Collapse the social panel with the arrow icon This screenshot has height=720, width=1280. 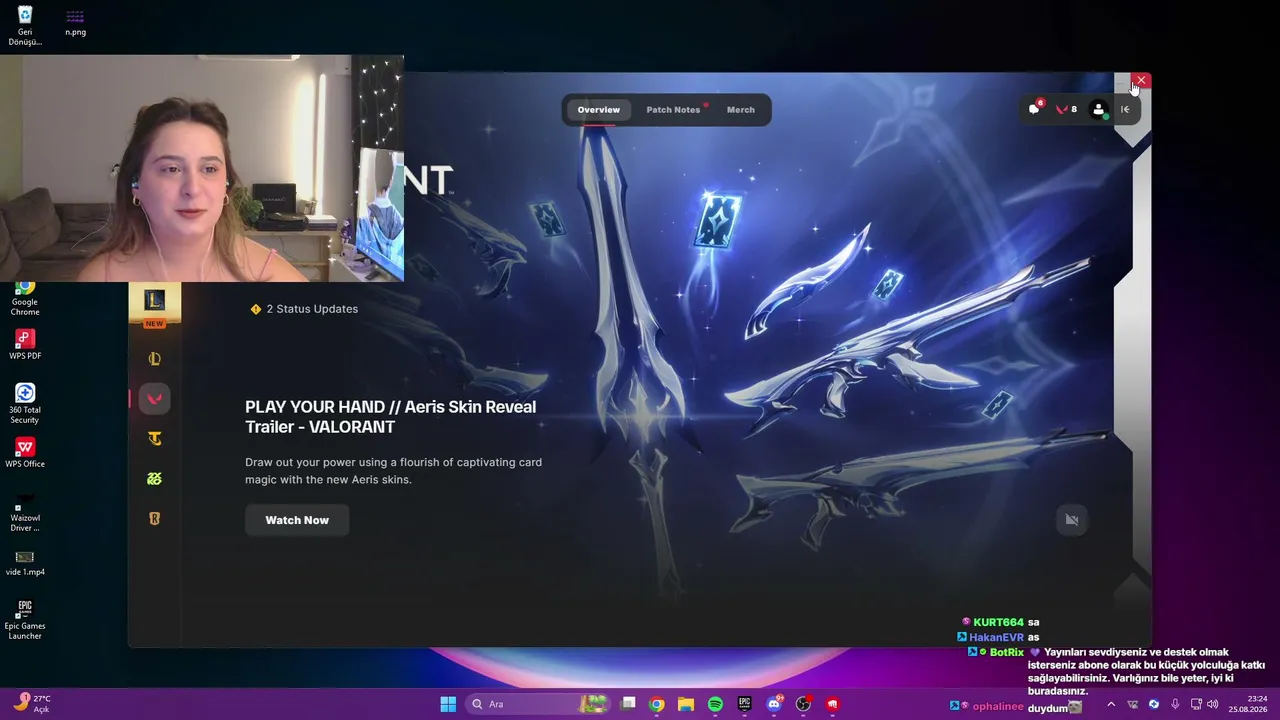pyautogui.click(x=1125, y=109)
